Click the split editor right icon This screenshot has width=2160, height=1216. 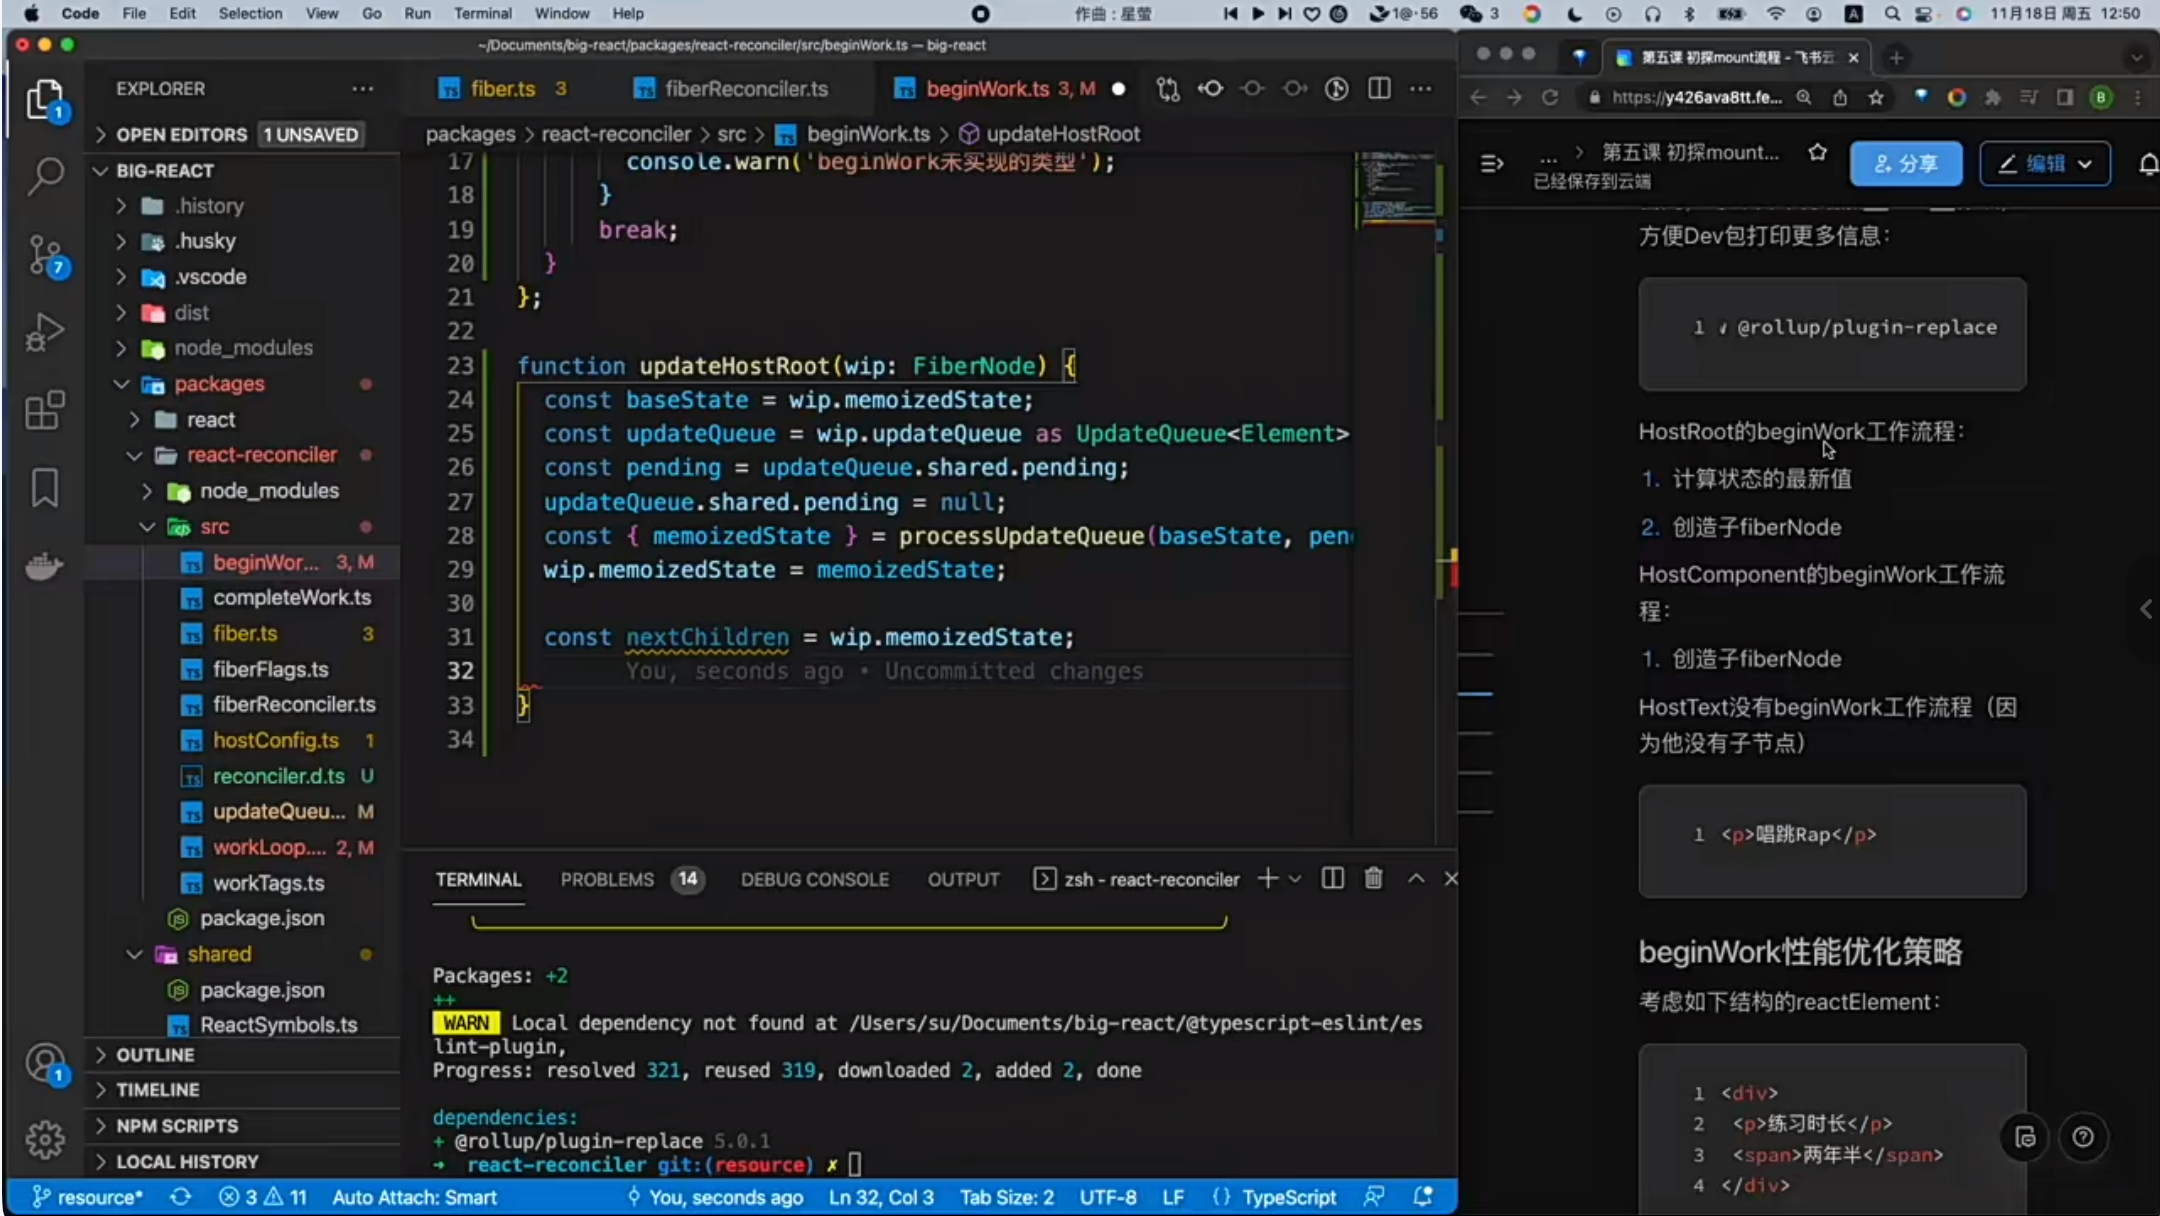pyautogui.click(x=1379, y=89)
